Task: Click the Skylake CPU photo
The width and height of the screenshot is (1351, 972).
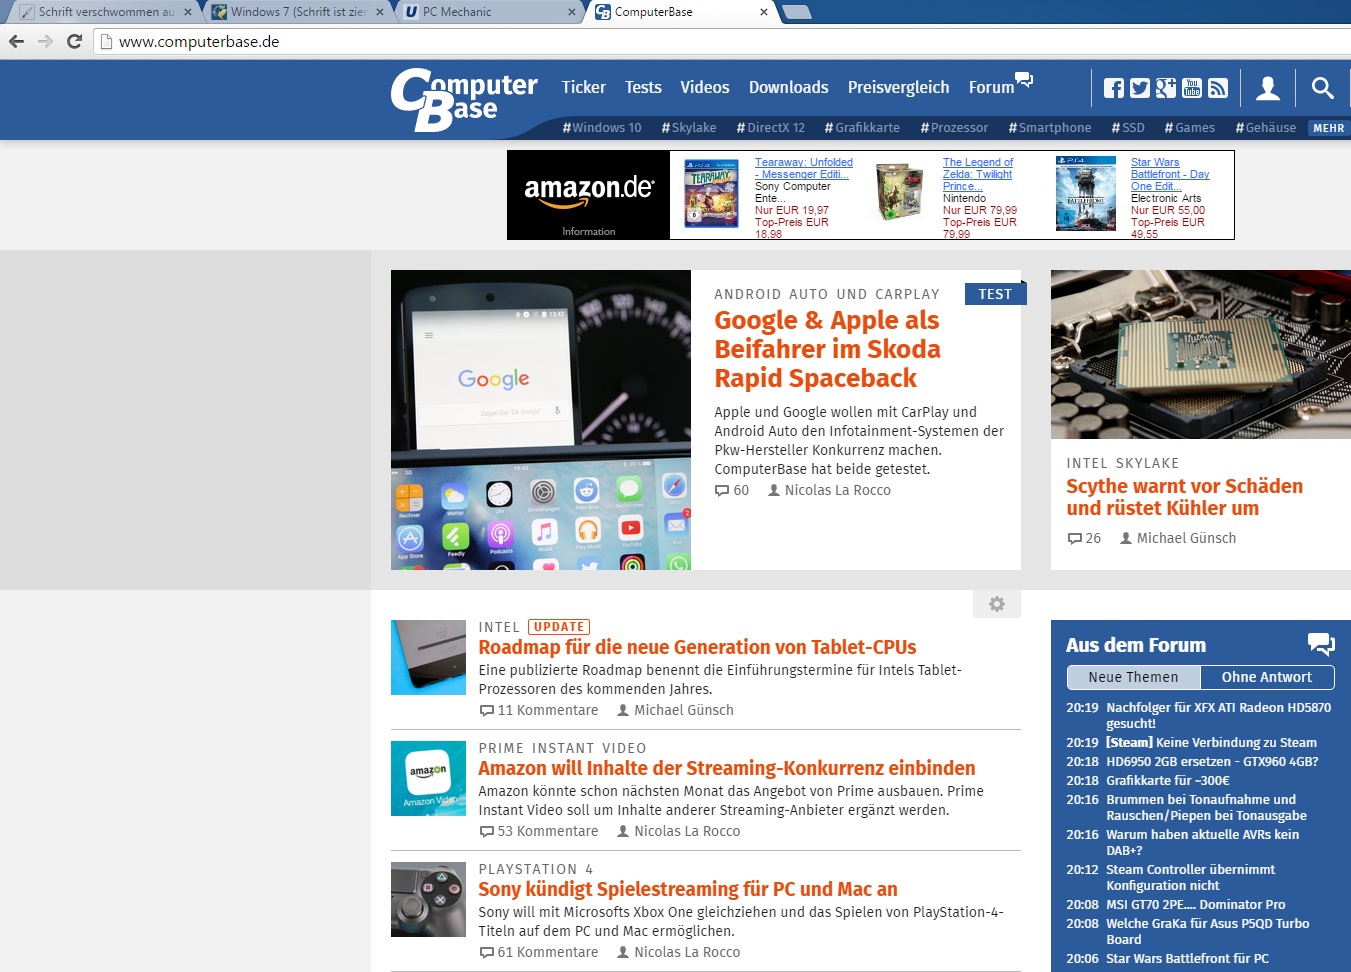Action: [1201, 354]
